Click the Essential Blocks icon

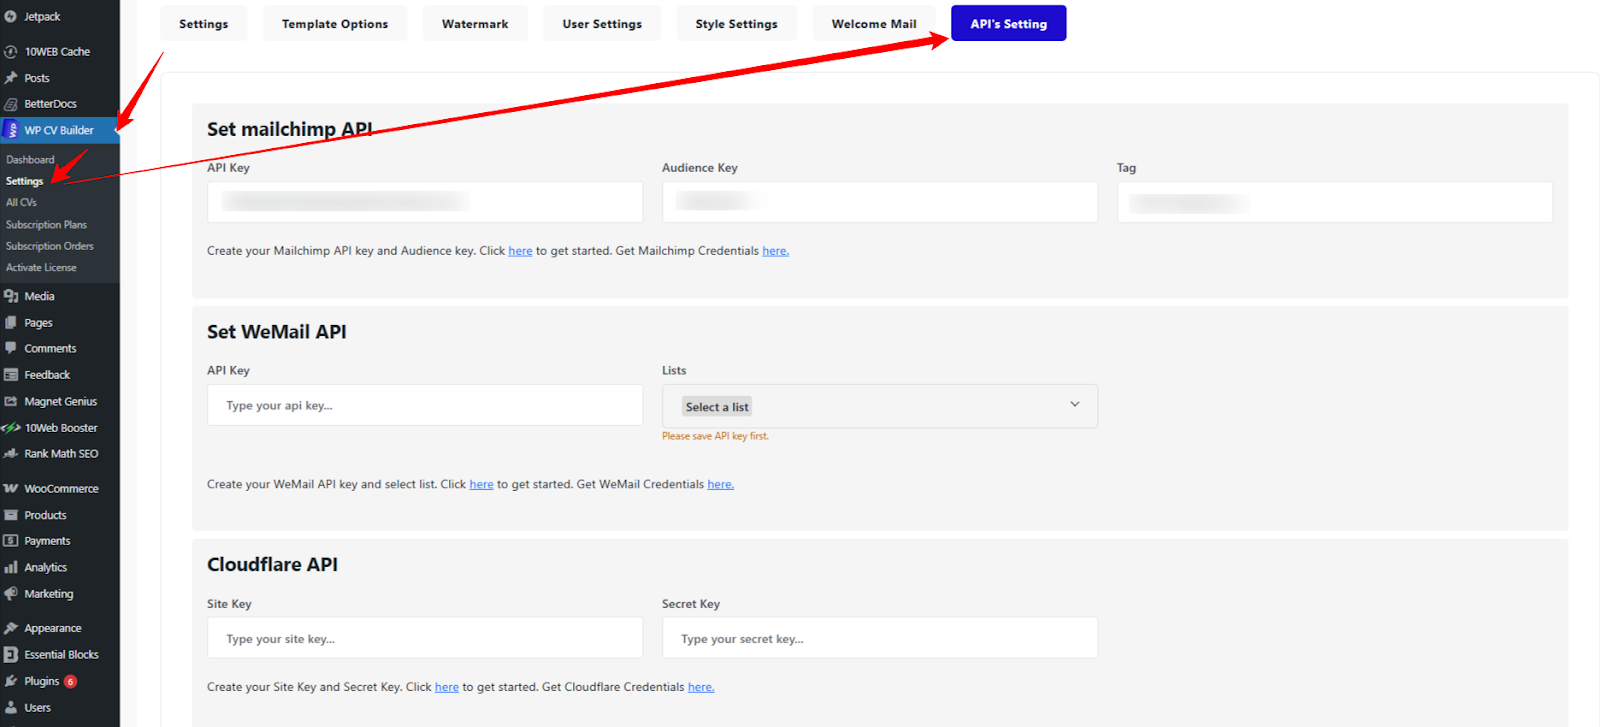[11, 655]
